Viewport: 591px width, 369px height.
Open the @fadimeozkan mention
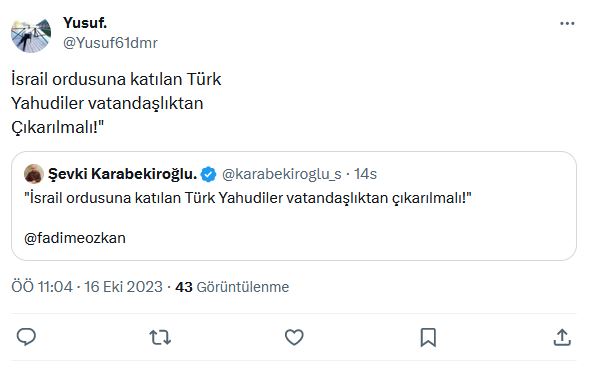[75, 238]
